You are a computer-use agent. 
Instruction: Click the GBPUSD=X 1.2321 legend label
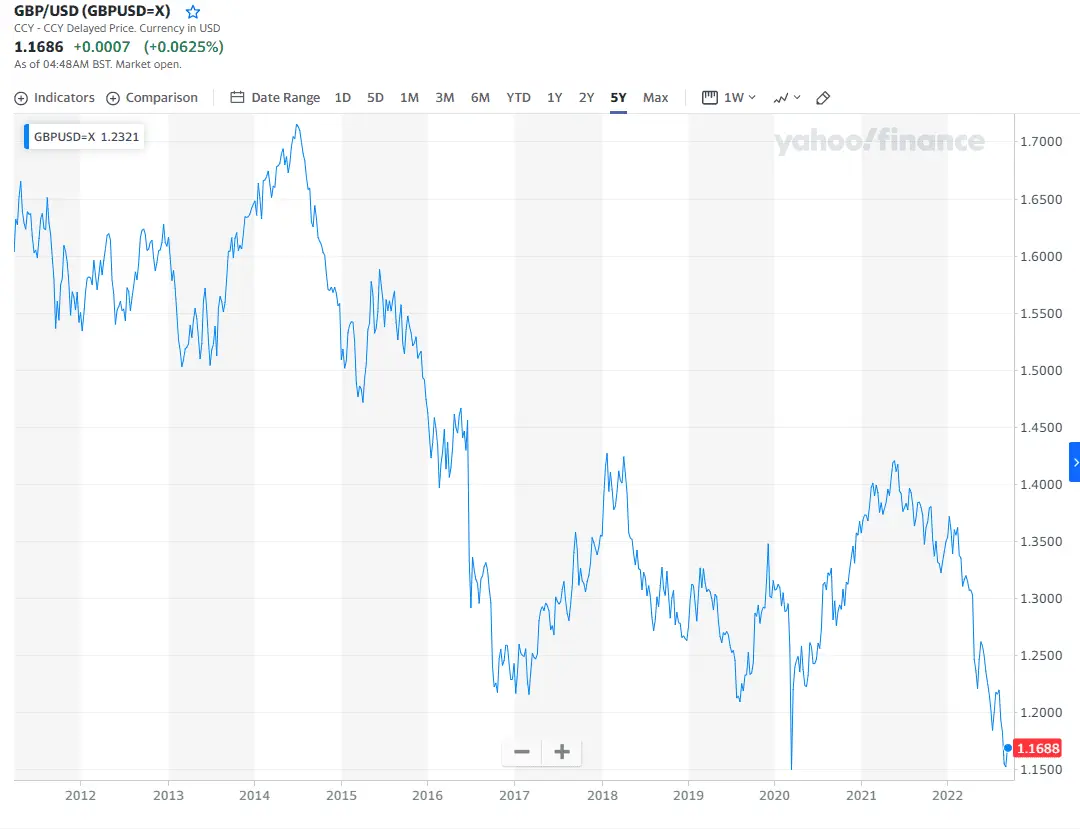pyautogui.click(x=86, y=137)
